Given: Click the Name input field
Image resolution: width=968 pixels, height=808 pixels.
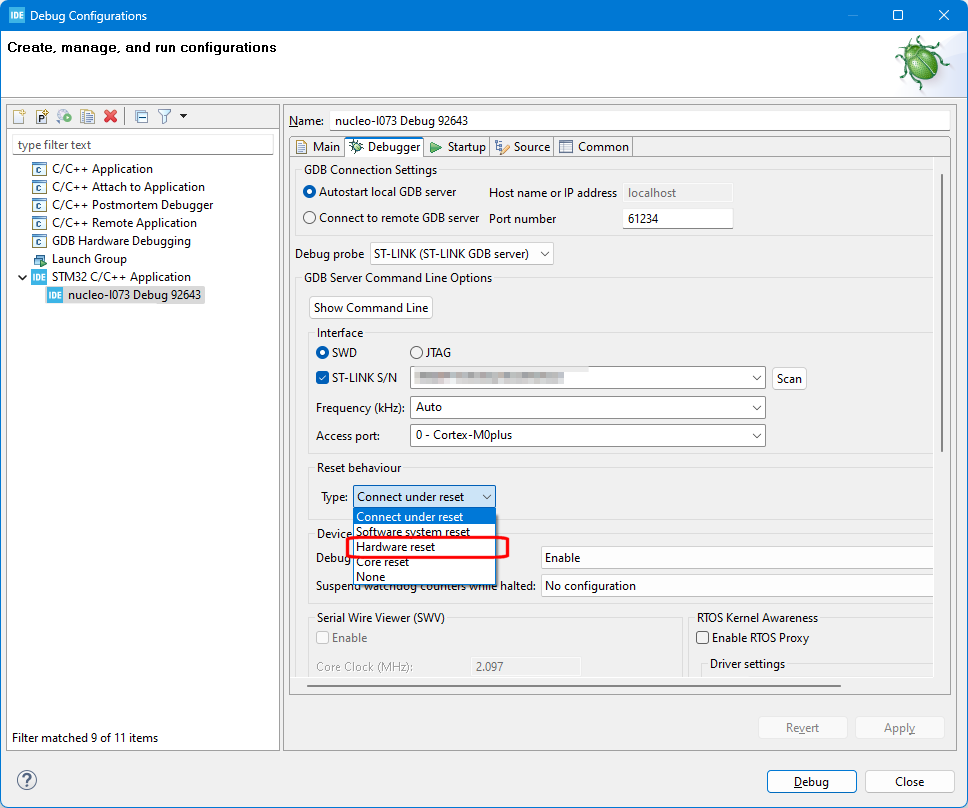Looking at the screenshot, I should point(639,120).
